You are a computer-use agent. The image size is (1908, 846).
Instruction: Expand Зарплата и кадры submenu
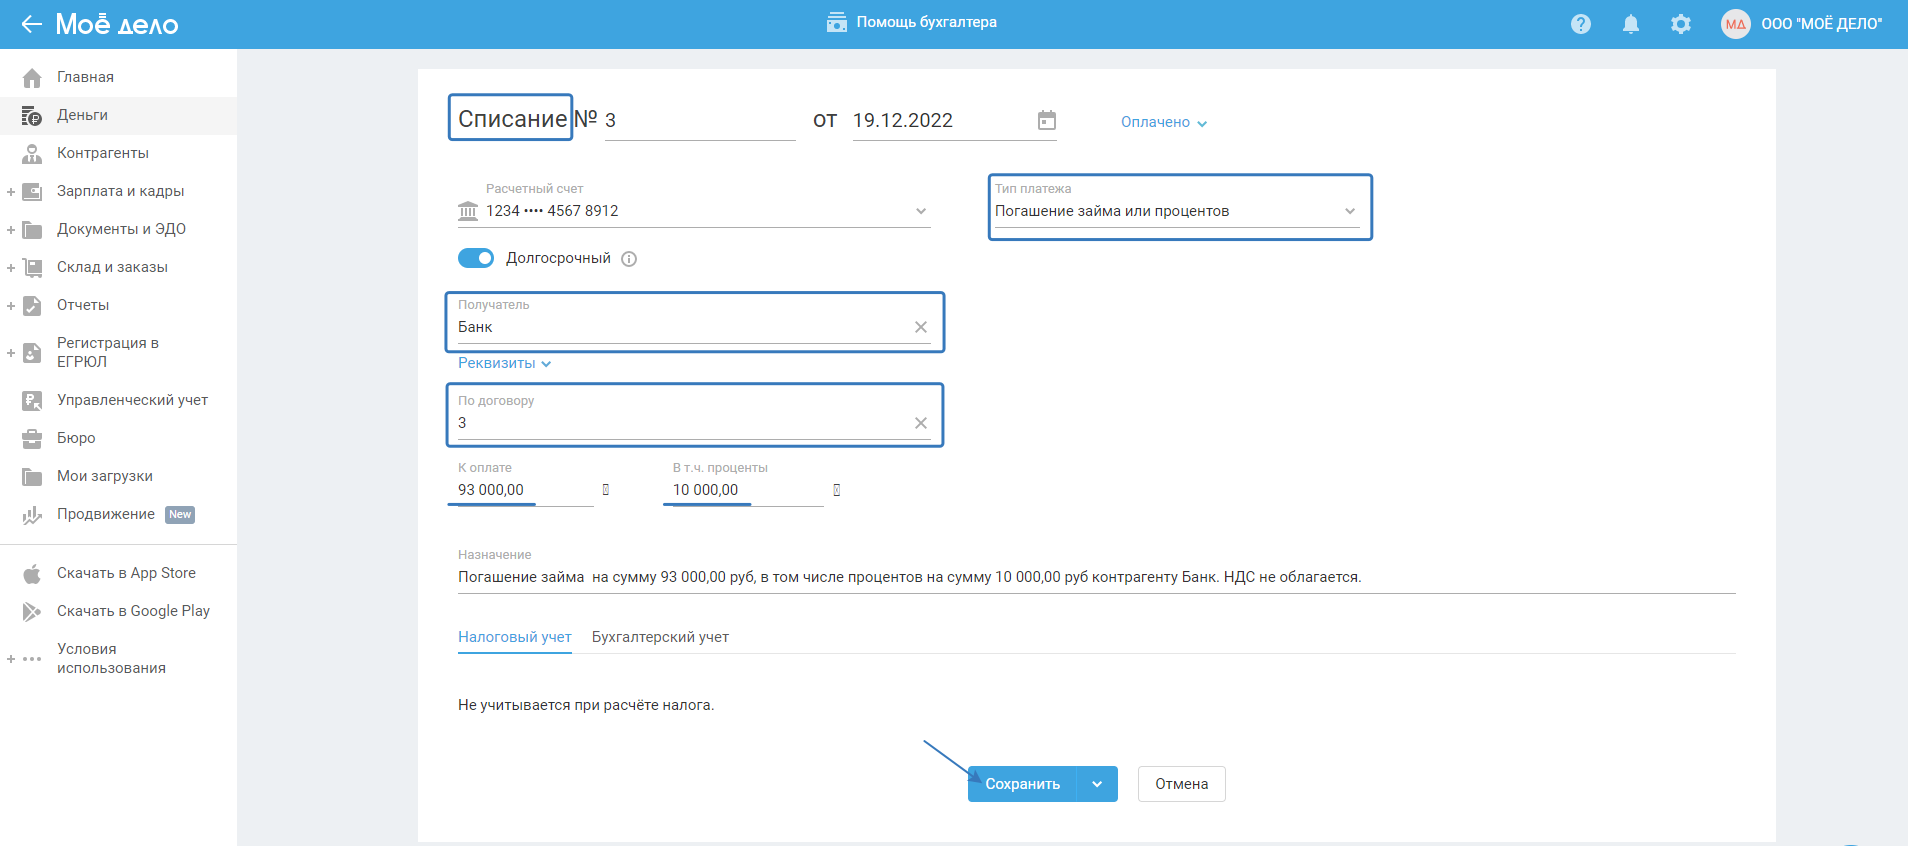tap(11, 192)
